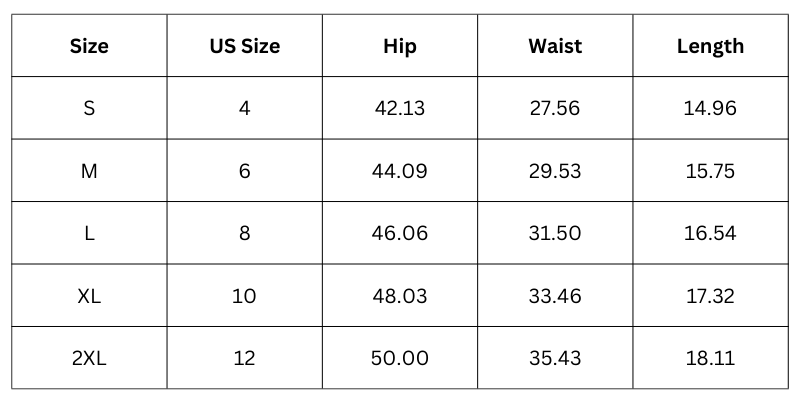Select length value 14.96

pyautogui.click(x=710, y=108)
